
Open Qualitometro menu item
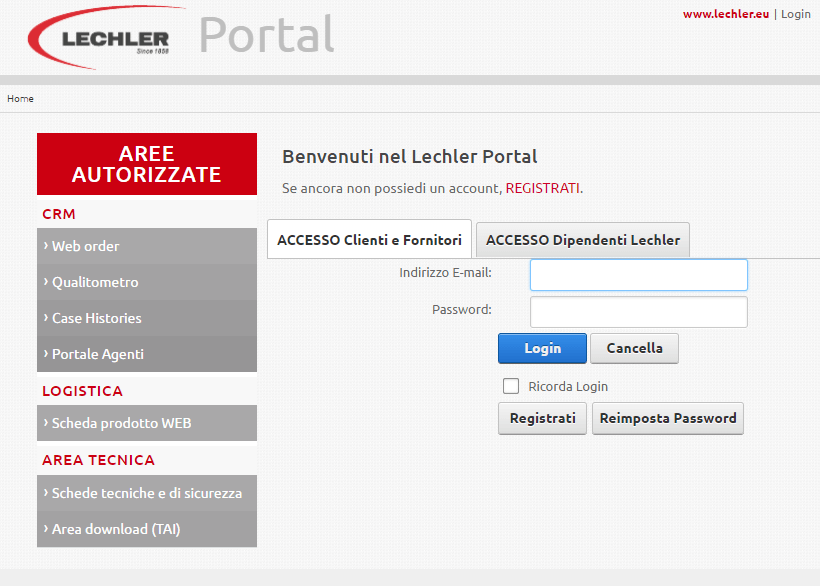147,282
